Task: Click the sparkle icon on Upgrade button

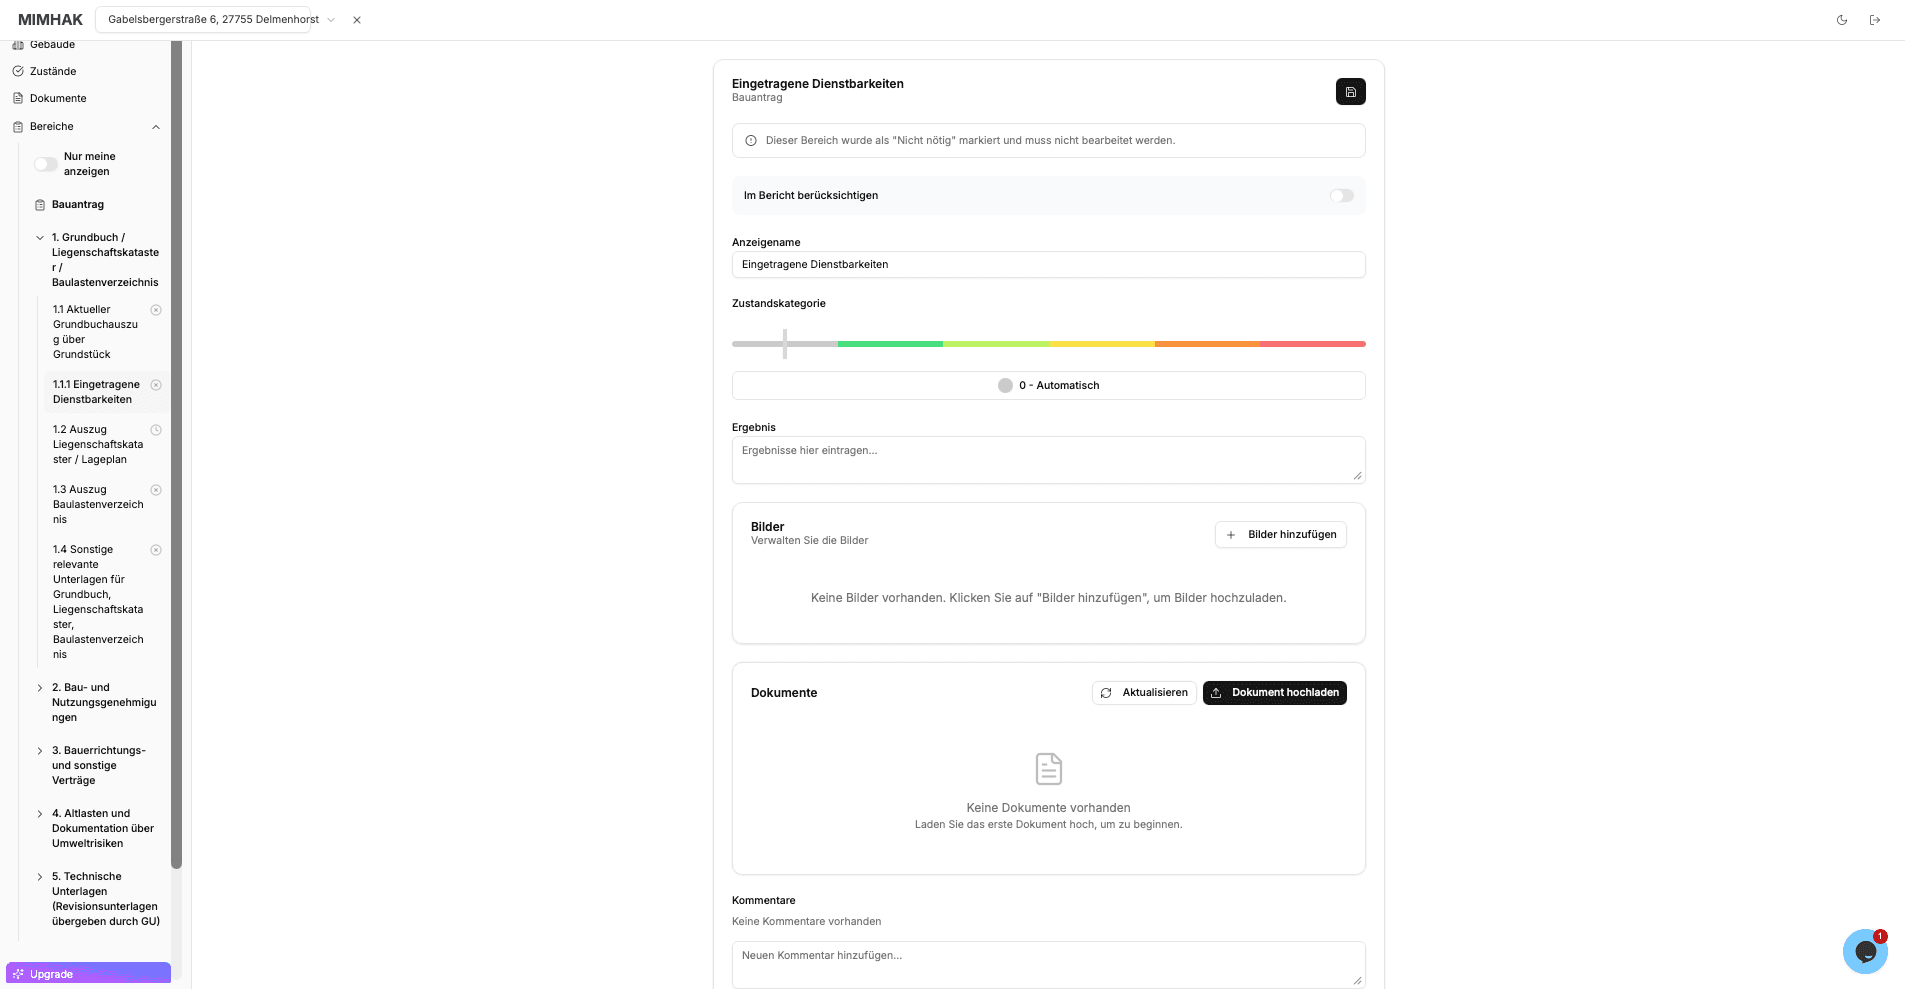Action: click(18, 974)
